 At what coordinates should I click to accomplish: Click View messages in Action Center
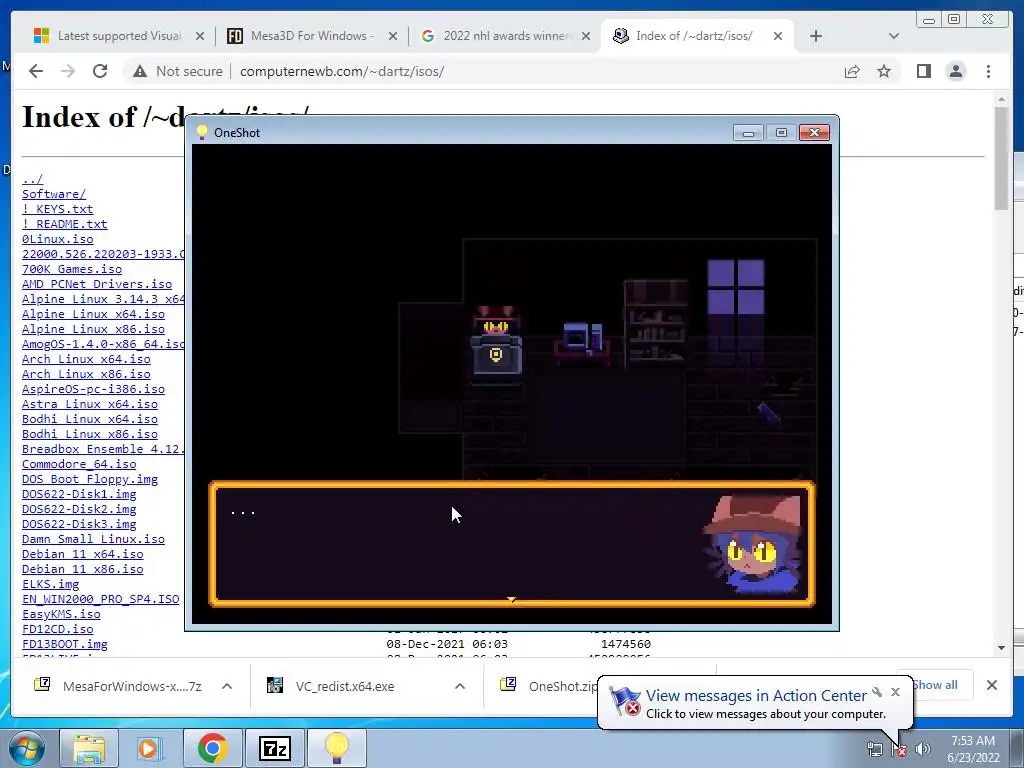(756, 696)
